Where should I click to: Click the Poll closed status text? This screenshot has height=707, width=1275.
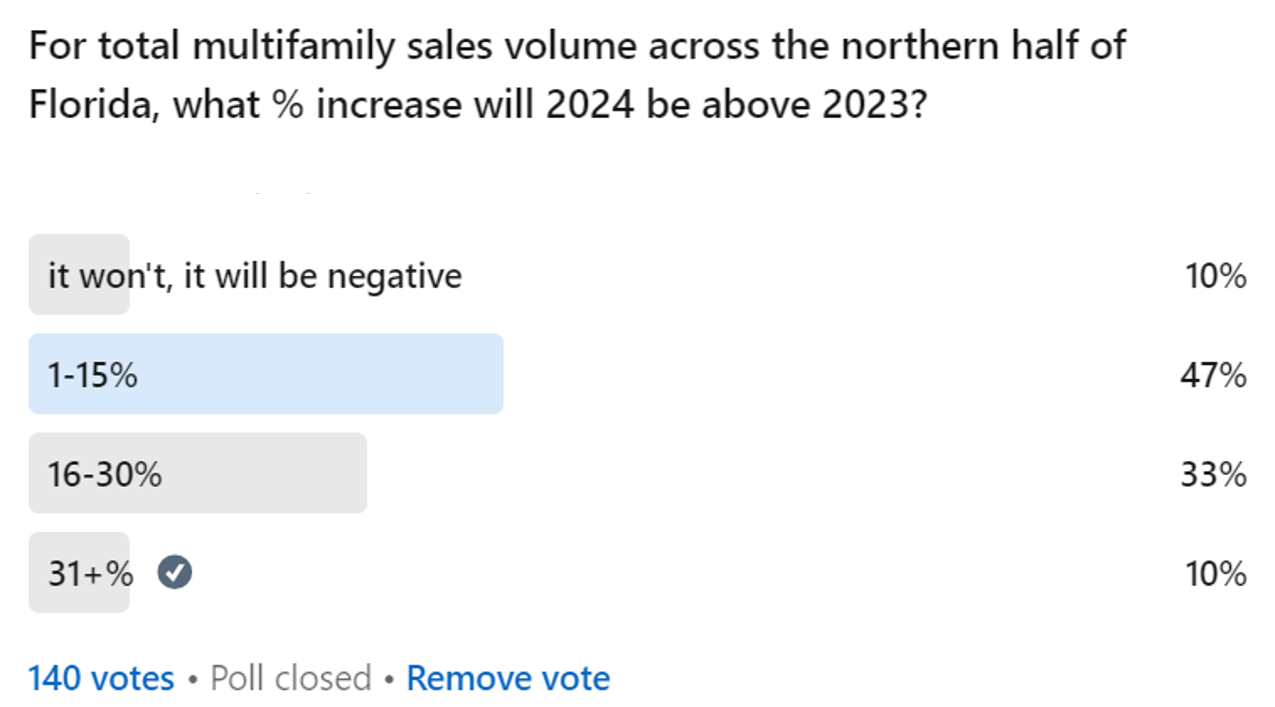tap(290, 678)
